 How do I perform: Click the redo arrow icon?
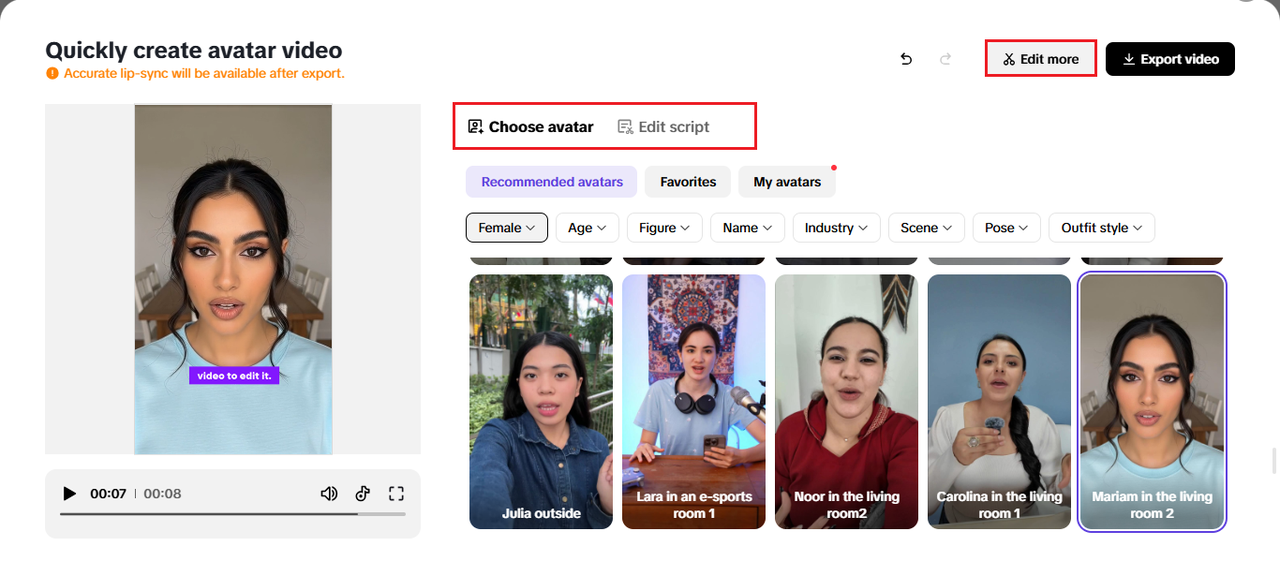(x=945, y=59)
